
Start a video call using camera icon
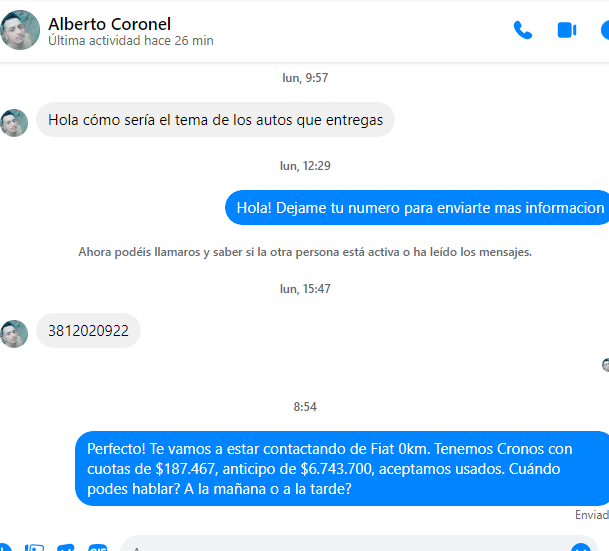(567, 30)
